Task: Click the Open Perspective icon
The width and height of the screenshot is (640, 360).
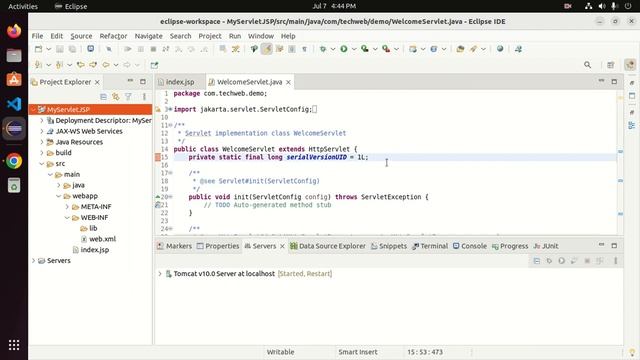Action: [x=611, y=65]
